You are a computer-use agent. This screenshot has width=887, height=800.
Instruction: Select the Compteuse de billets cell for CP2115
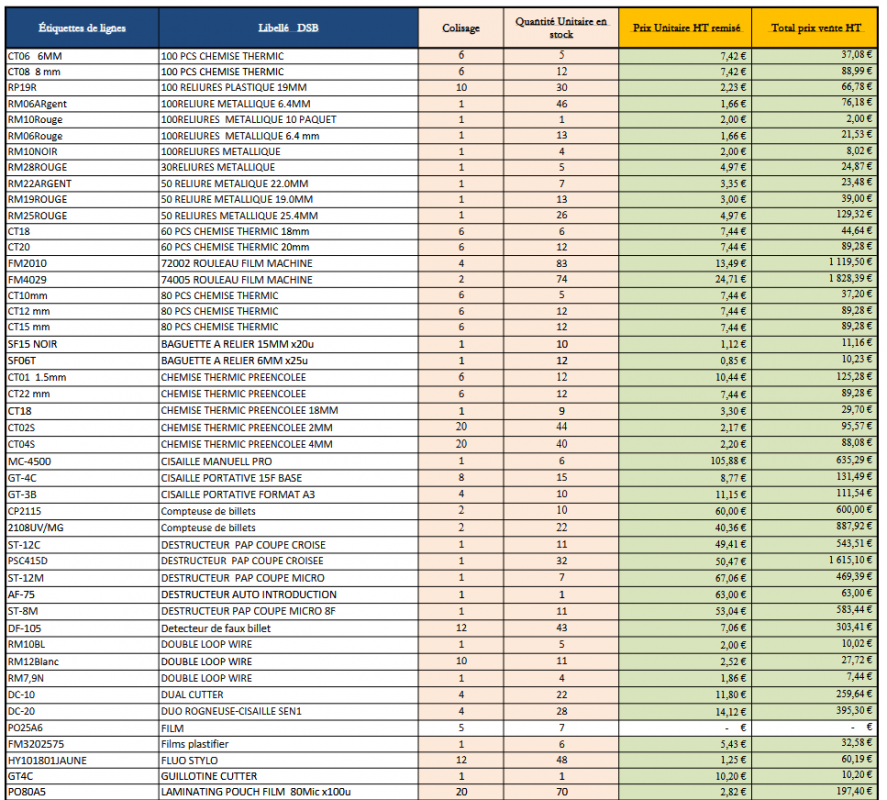(289, 511)
